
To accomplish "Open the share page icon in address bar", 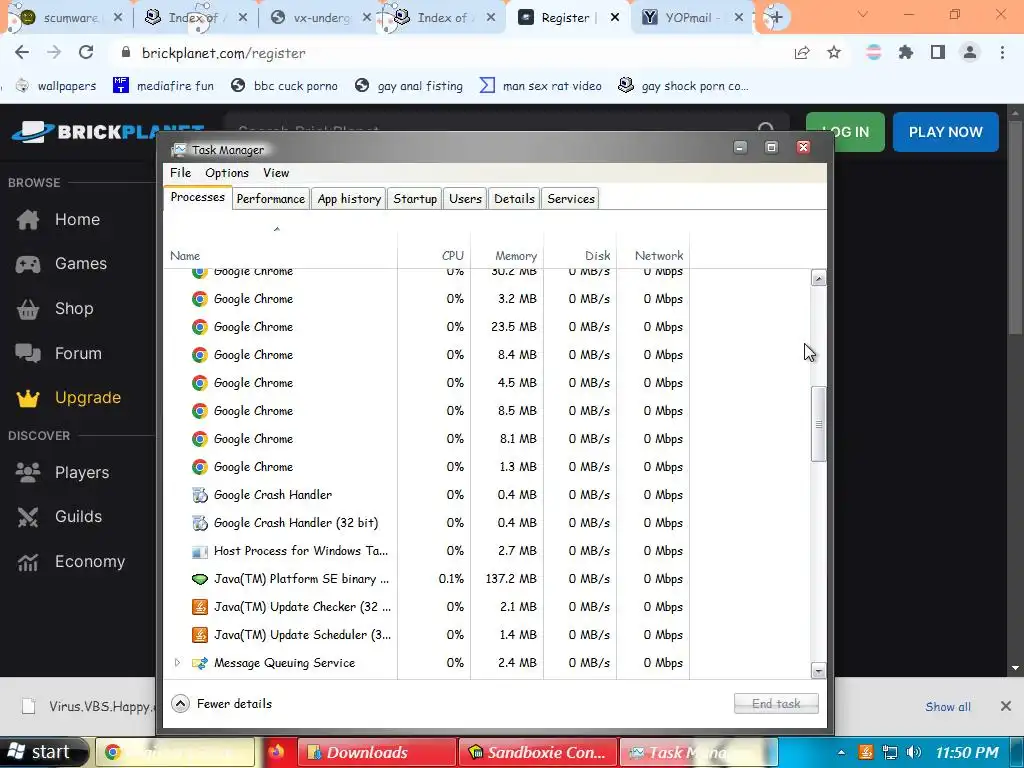I will (x=802, y=53).
